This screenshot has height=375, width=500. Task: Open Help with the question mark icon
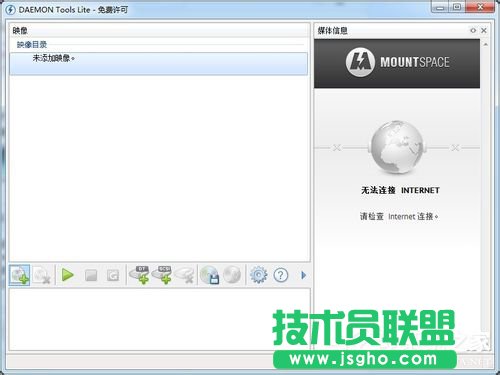click(281, 275)
